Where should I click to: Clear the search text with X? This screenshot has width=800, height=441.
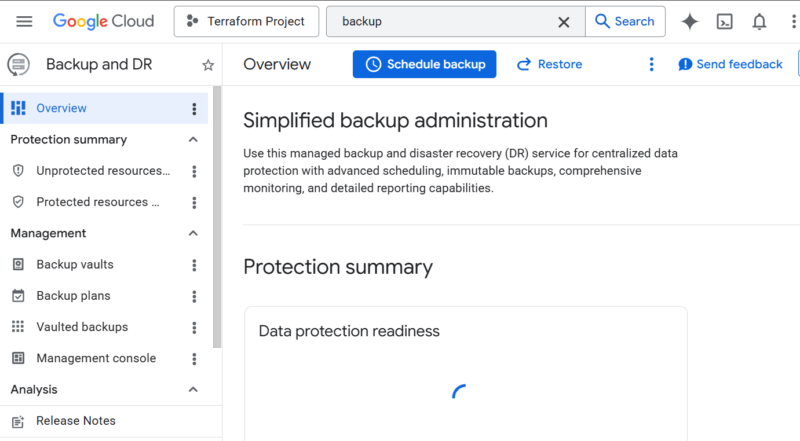tap(564, 22)
